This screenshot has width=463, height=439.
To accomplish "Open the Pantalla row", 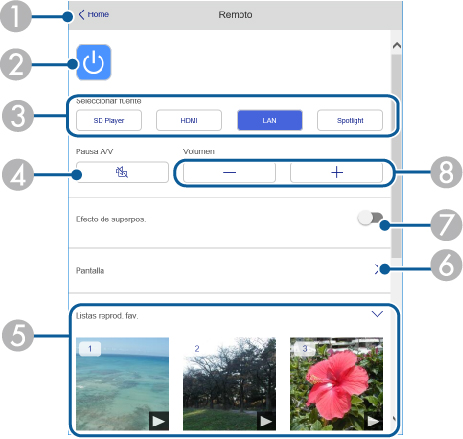I will coord(229,270).
